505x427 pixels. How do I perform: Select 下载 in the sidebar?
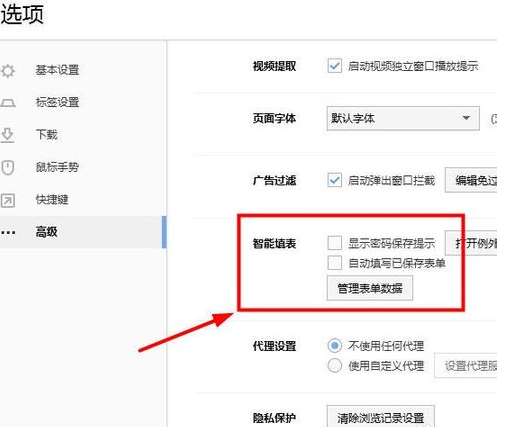click(x=47, y=134)
